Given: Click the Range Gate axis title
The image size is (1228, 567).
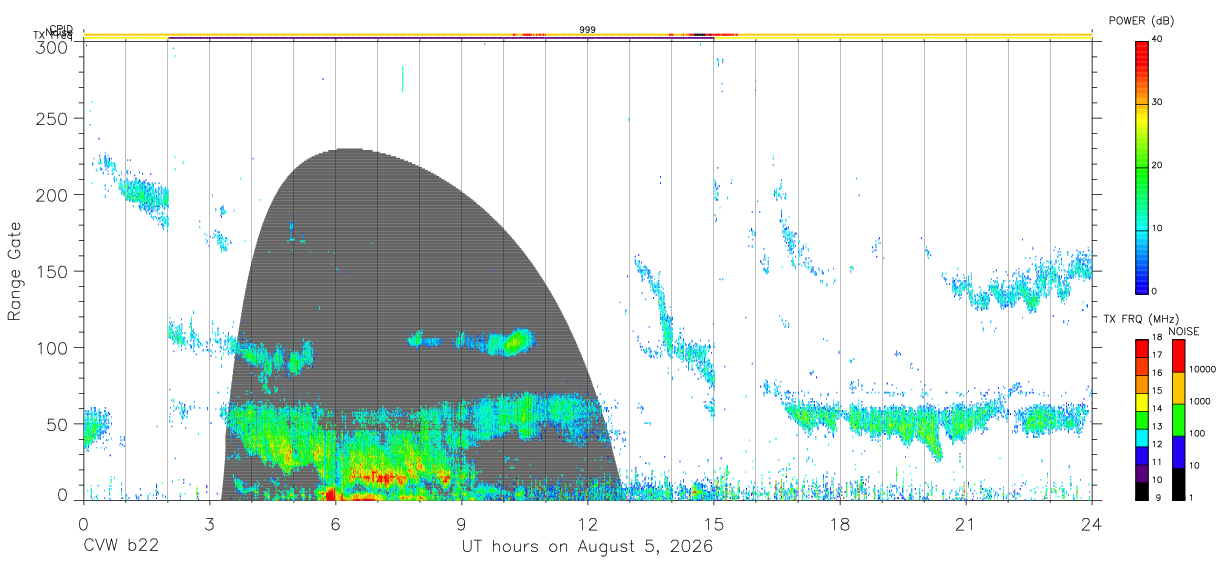Looking at the screenshot, I should click(x=15, y=270).
